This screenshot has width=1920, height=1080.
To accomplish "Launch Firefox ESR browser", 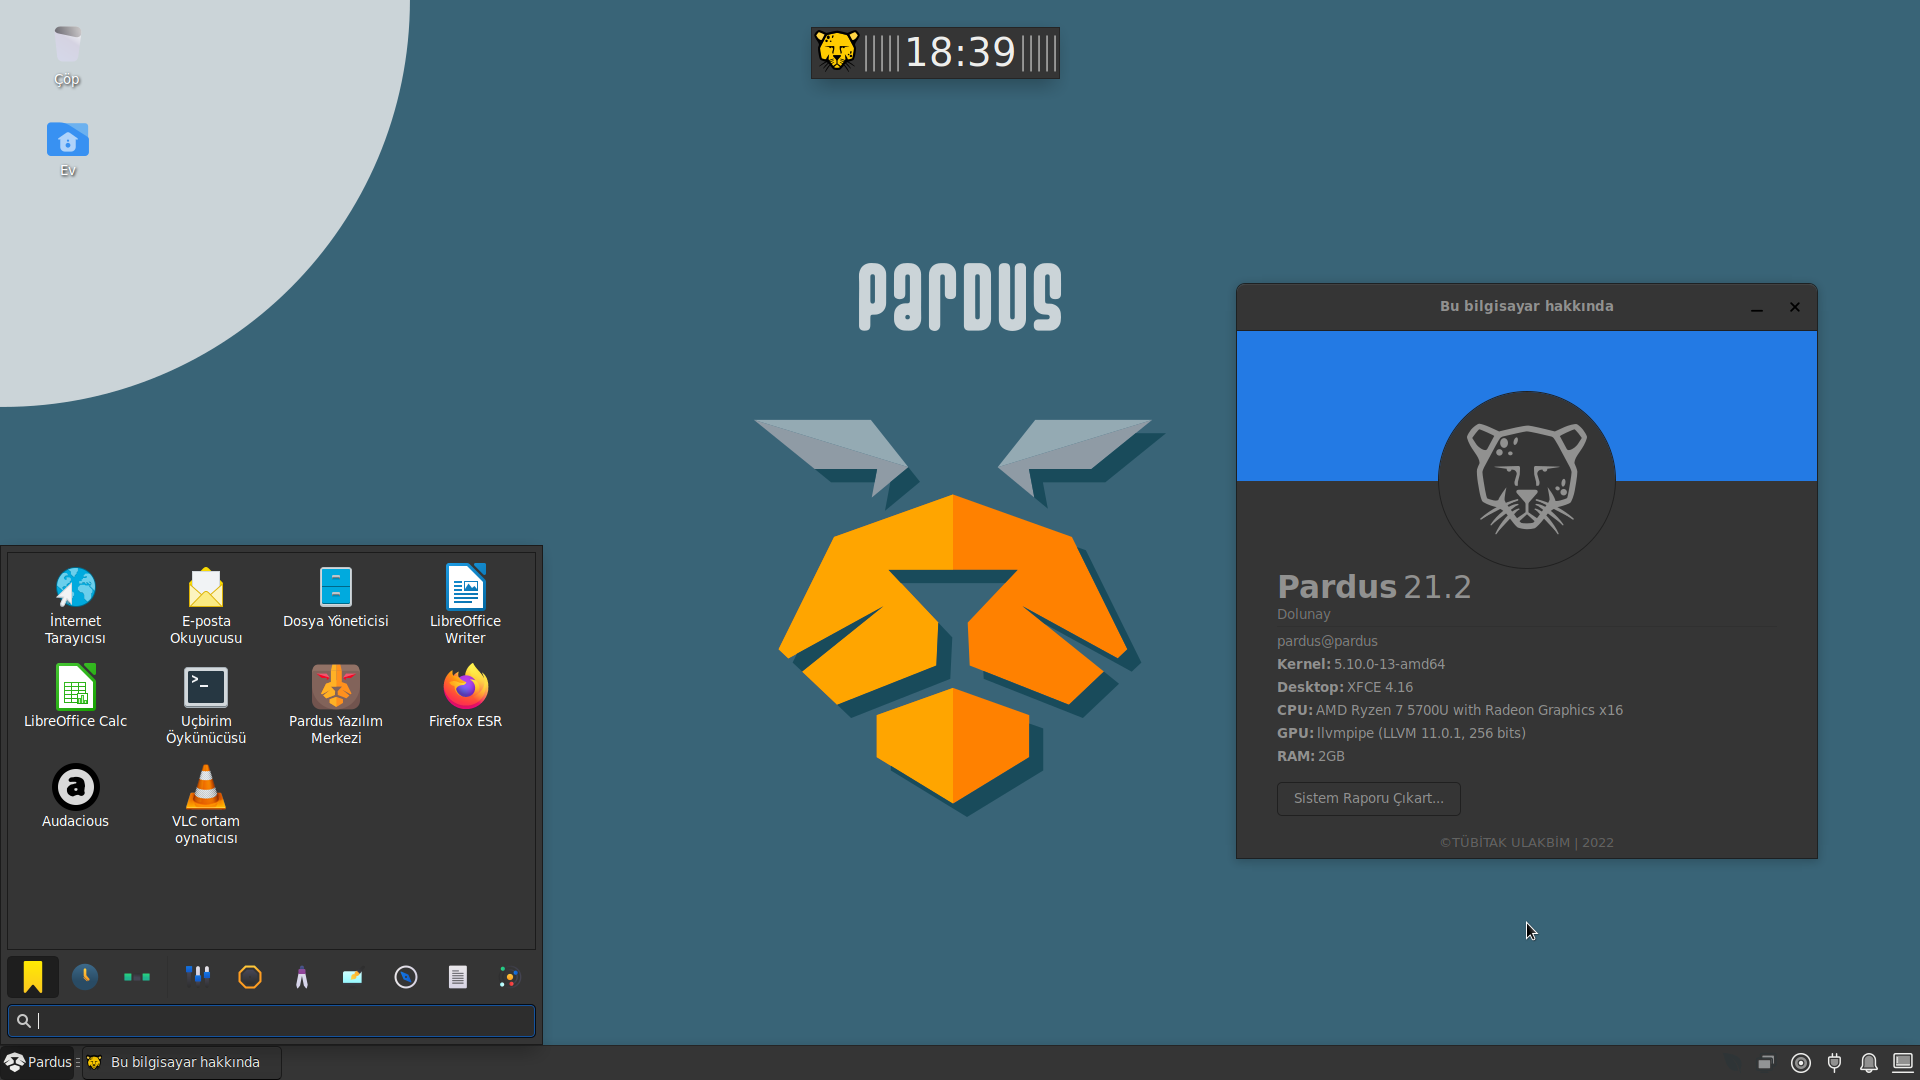I will coord(465,697).
